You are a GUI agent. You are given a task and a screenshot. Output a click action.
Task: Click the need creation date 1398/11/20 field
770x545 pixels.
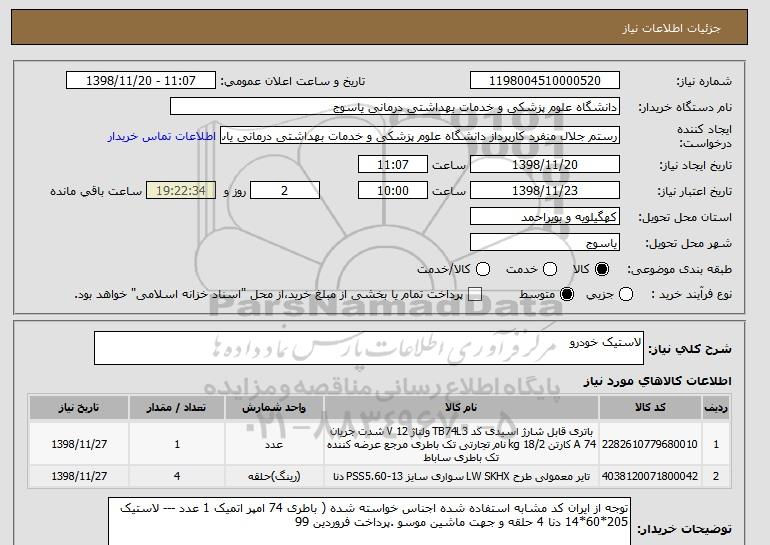pyautogui.click(x=545, y=164)
